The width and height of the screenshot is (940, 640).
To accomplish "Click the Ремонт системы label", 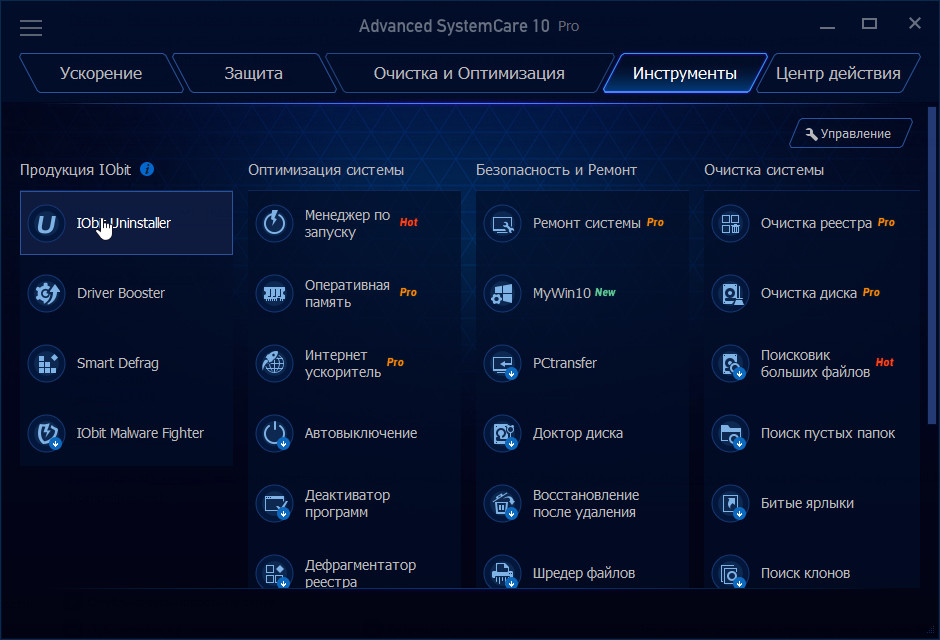I will pos(587,223).
